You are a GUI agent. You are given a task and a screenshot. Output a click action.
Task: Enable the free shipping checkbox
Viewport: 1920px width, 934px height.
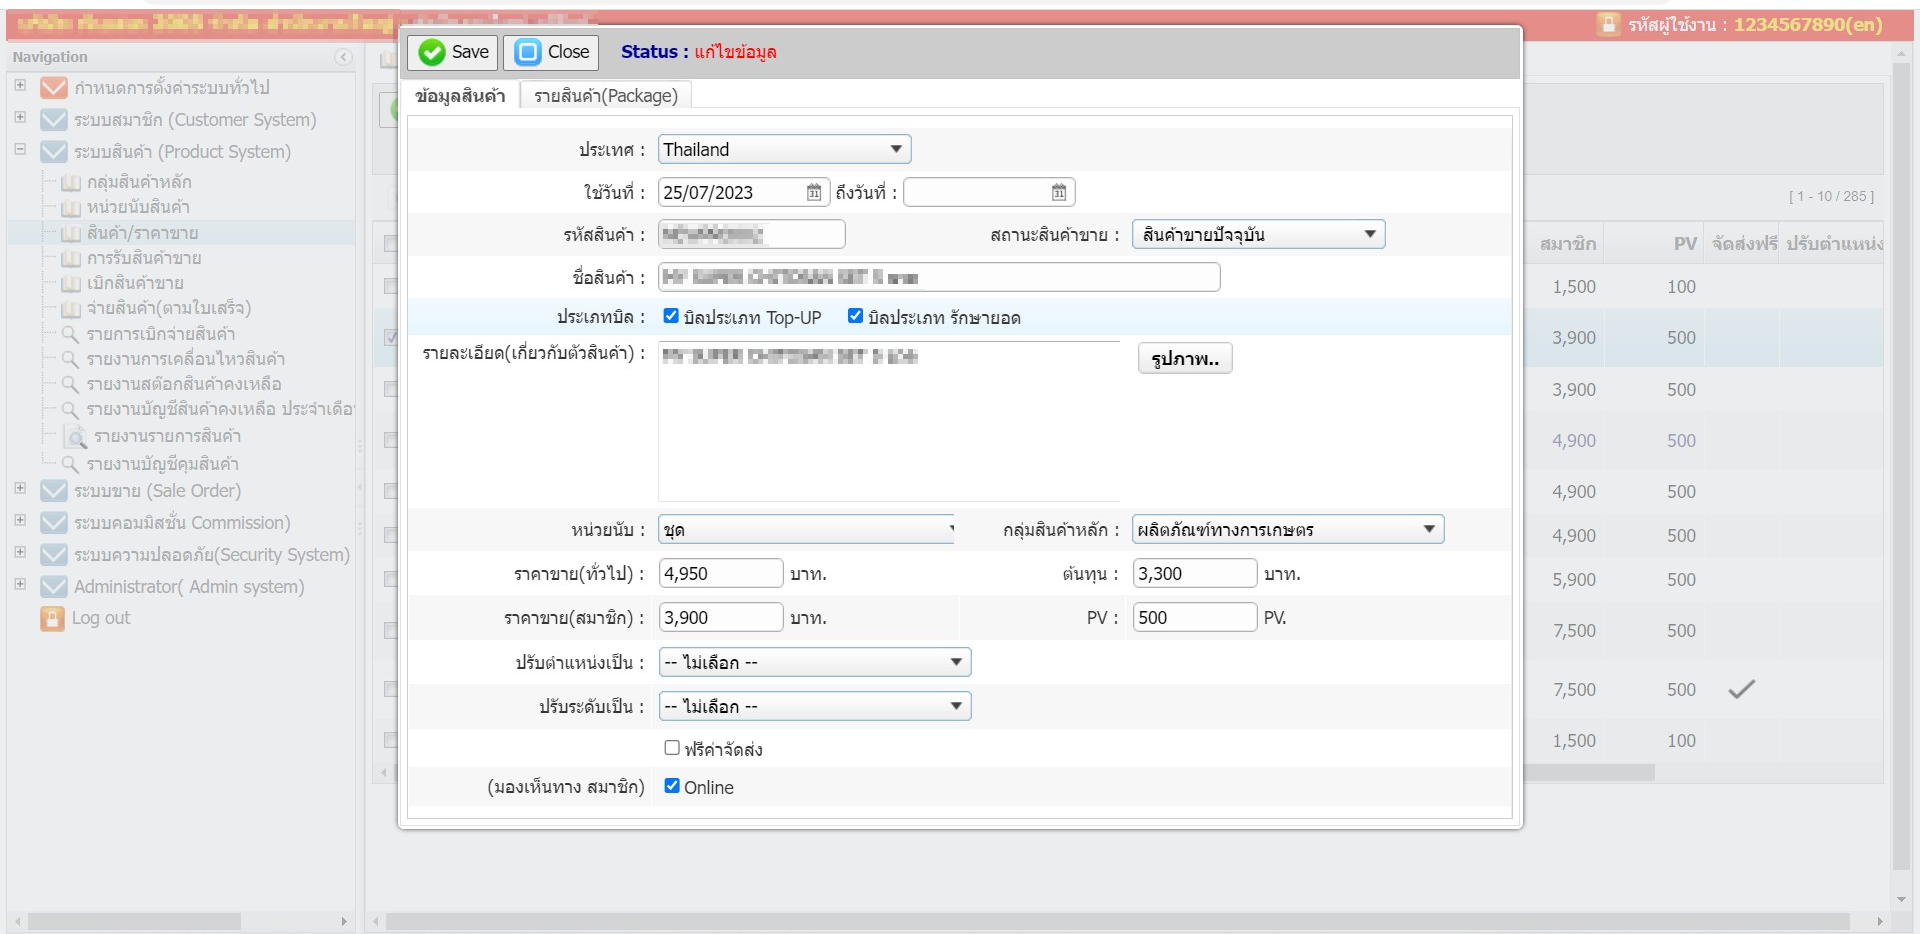(672, 748)
